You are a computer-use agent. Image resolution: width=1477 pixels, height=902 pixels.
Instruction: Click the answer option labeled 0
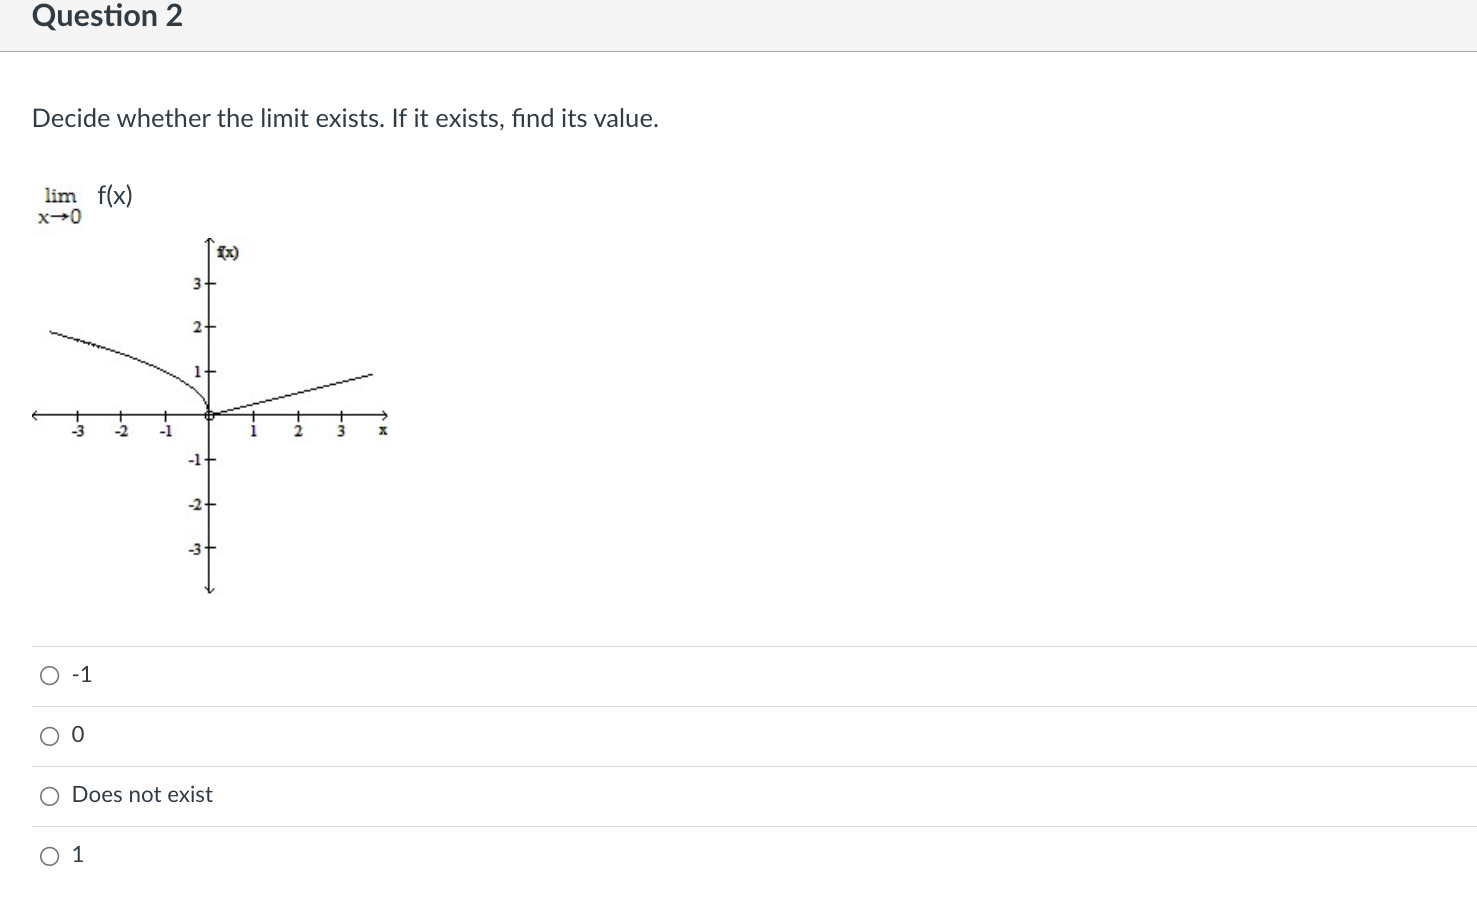tap(78, 734)
